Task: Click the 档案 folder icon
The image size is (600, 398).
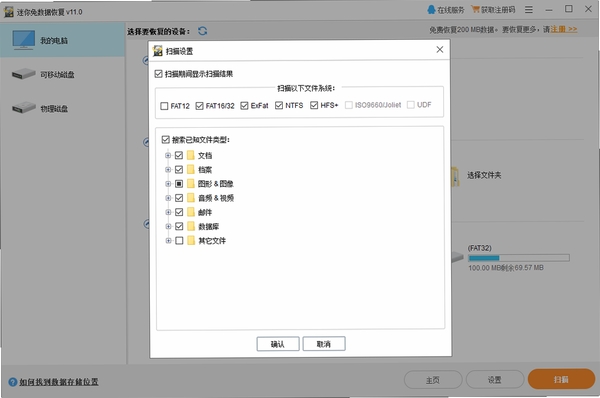Action: pyautogui.click(x=191, y=169)
